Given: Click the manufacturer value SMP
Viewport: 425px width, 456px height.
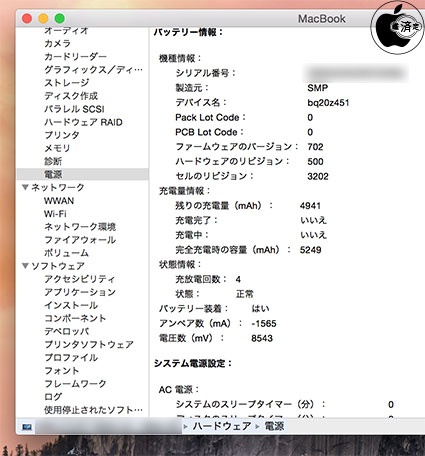Looking at the screenshot, I should point(317,88).
